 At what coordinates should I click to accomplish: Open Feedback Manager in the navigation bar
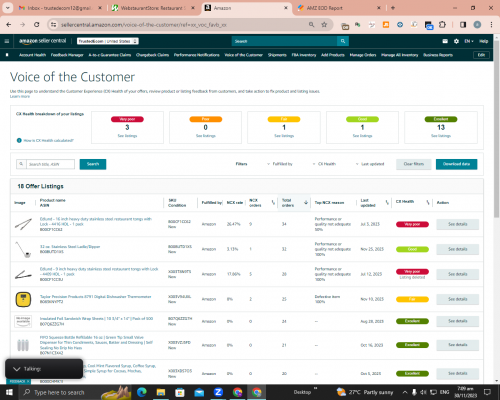[x=67, y=55]
